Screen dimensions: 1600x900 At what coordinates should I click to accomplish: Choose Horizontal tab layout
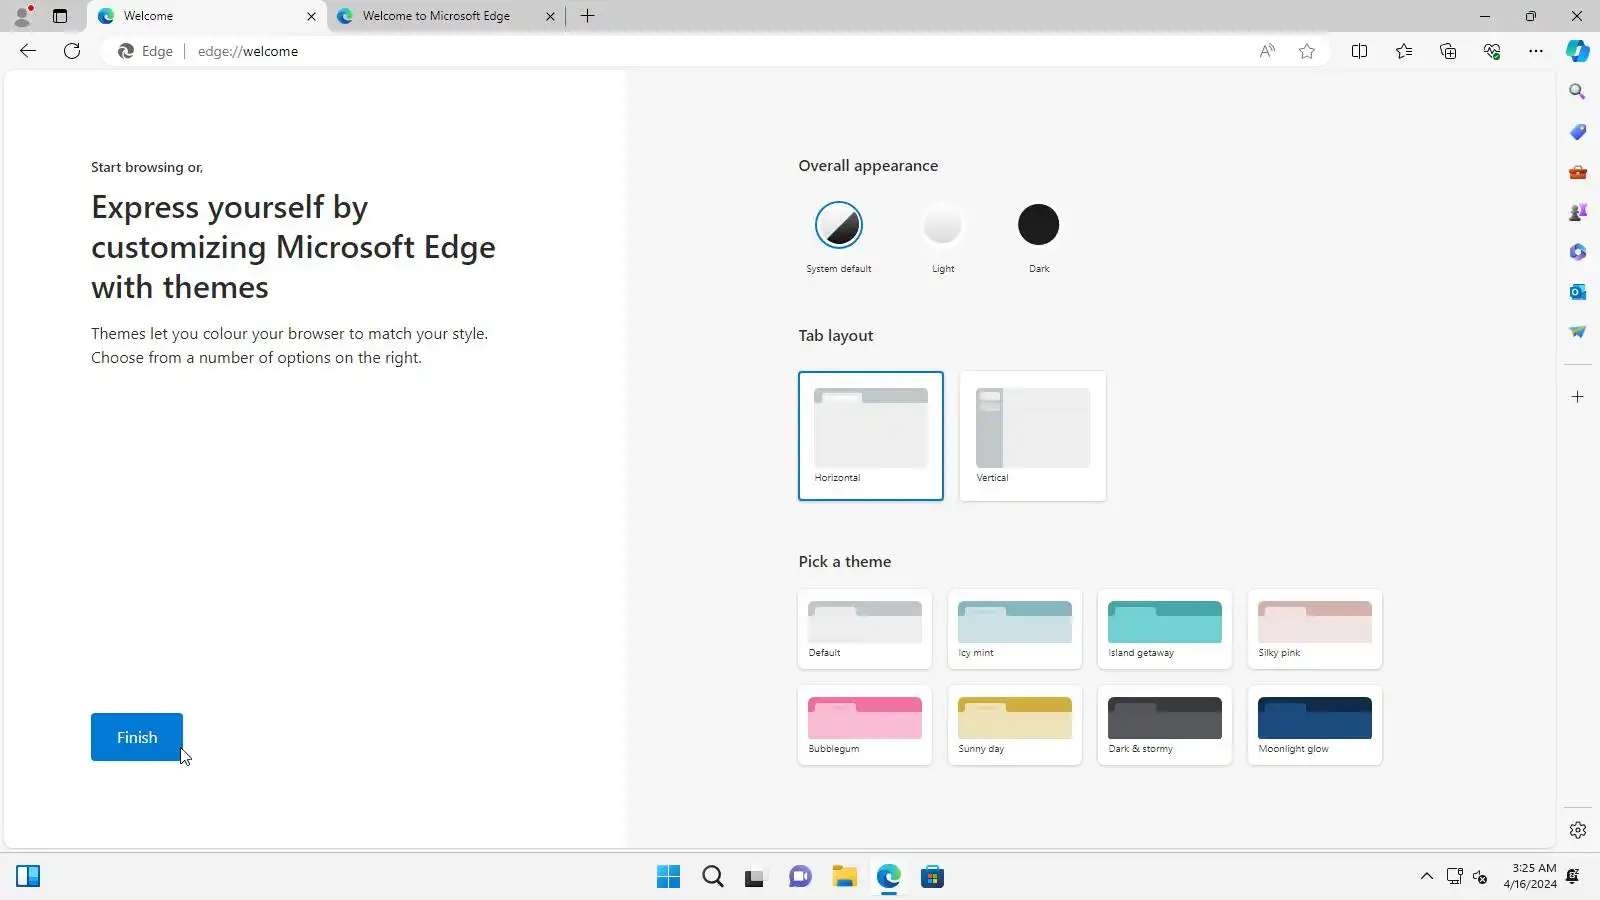pos(871,436)
